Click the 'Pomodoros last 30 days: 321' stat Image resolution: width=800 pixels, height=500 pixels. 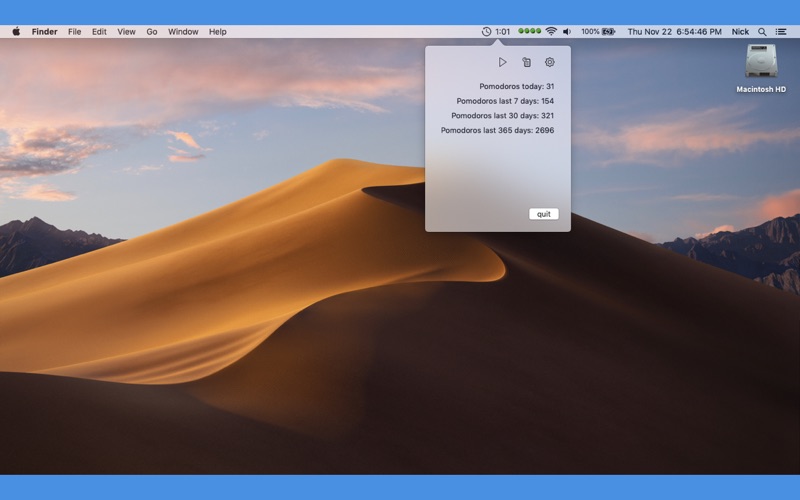point(503,116)
